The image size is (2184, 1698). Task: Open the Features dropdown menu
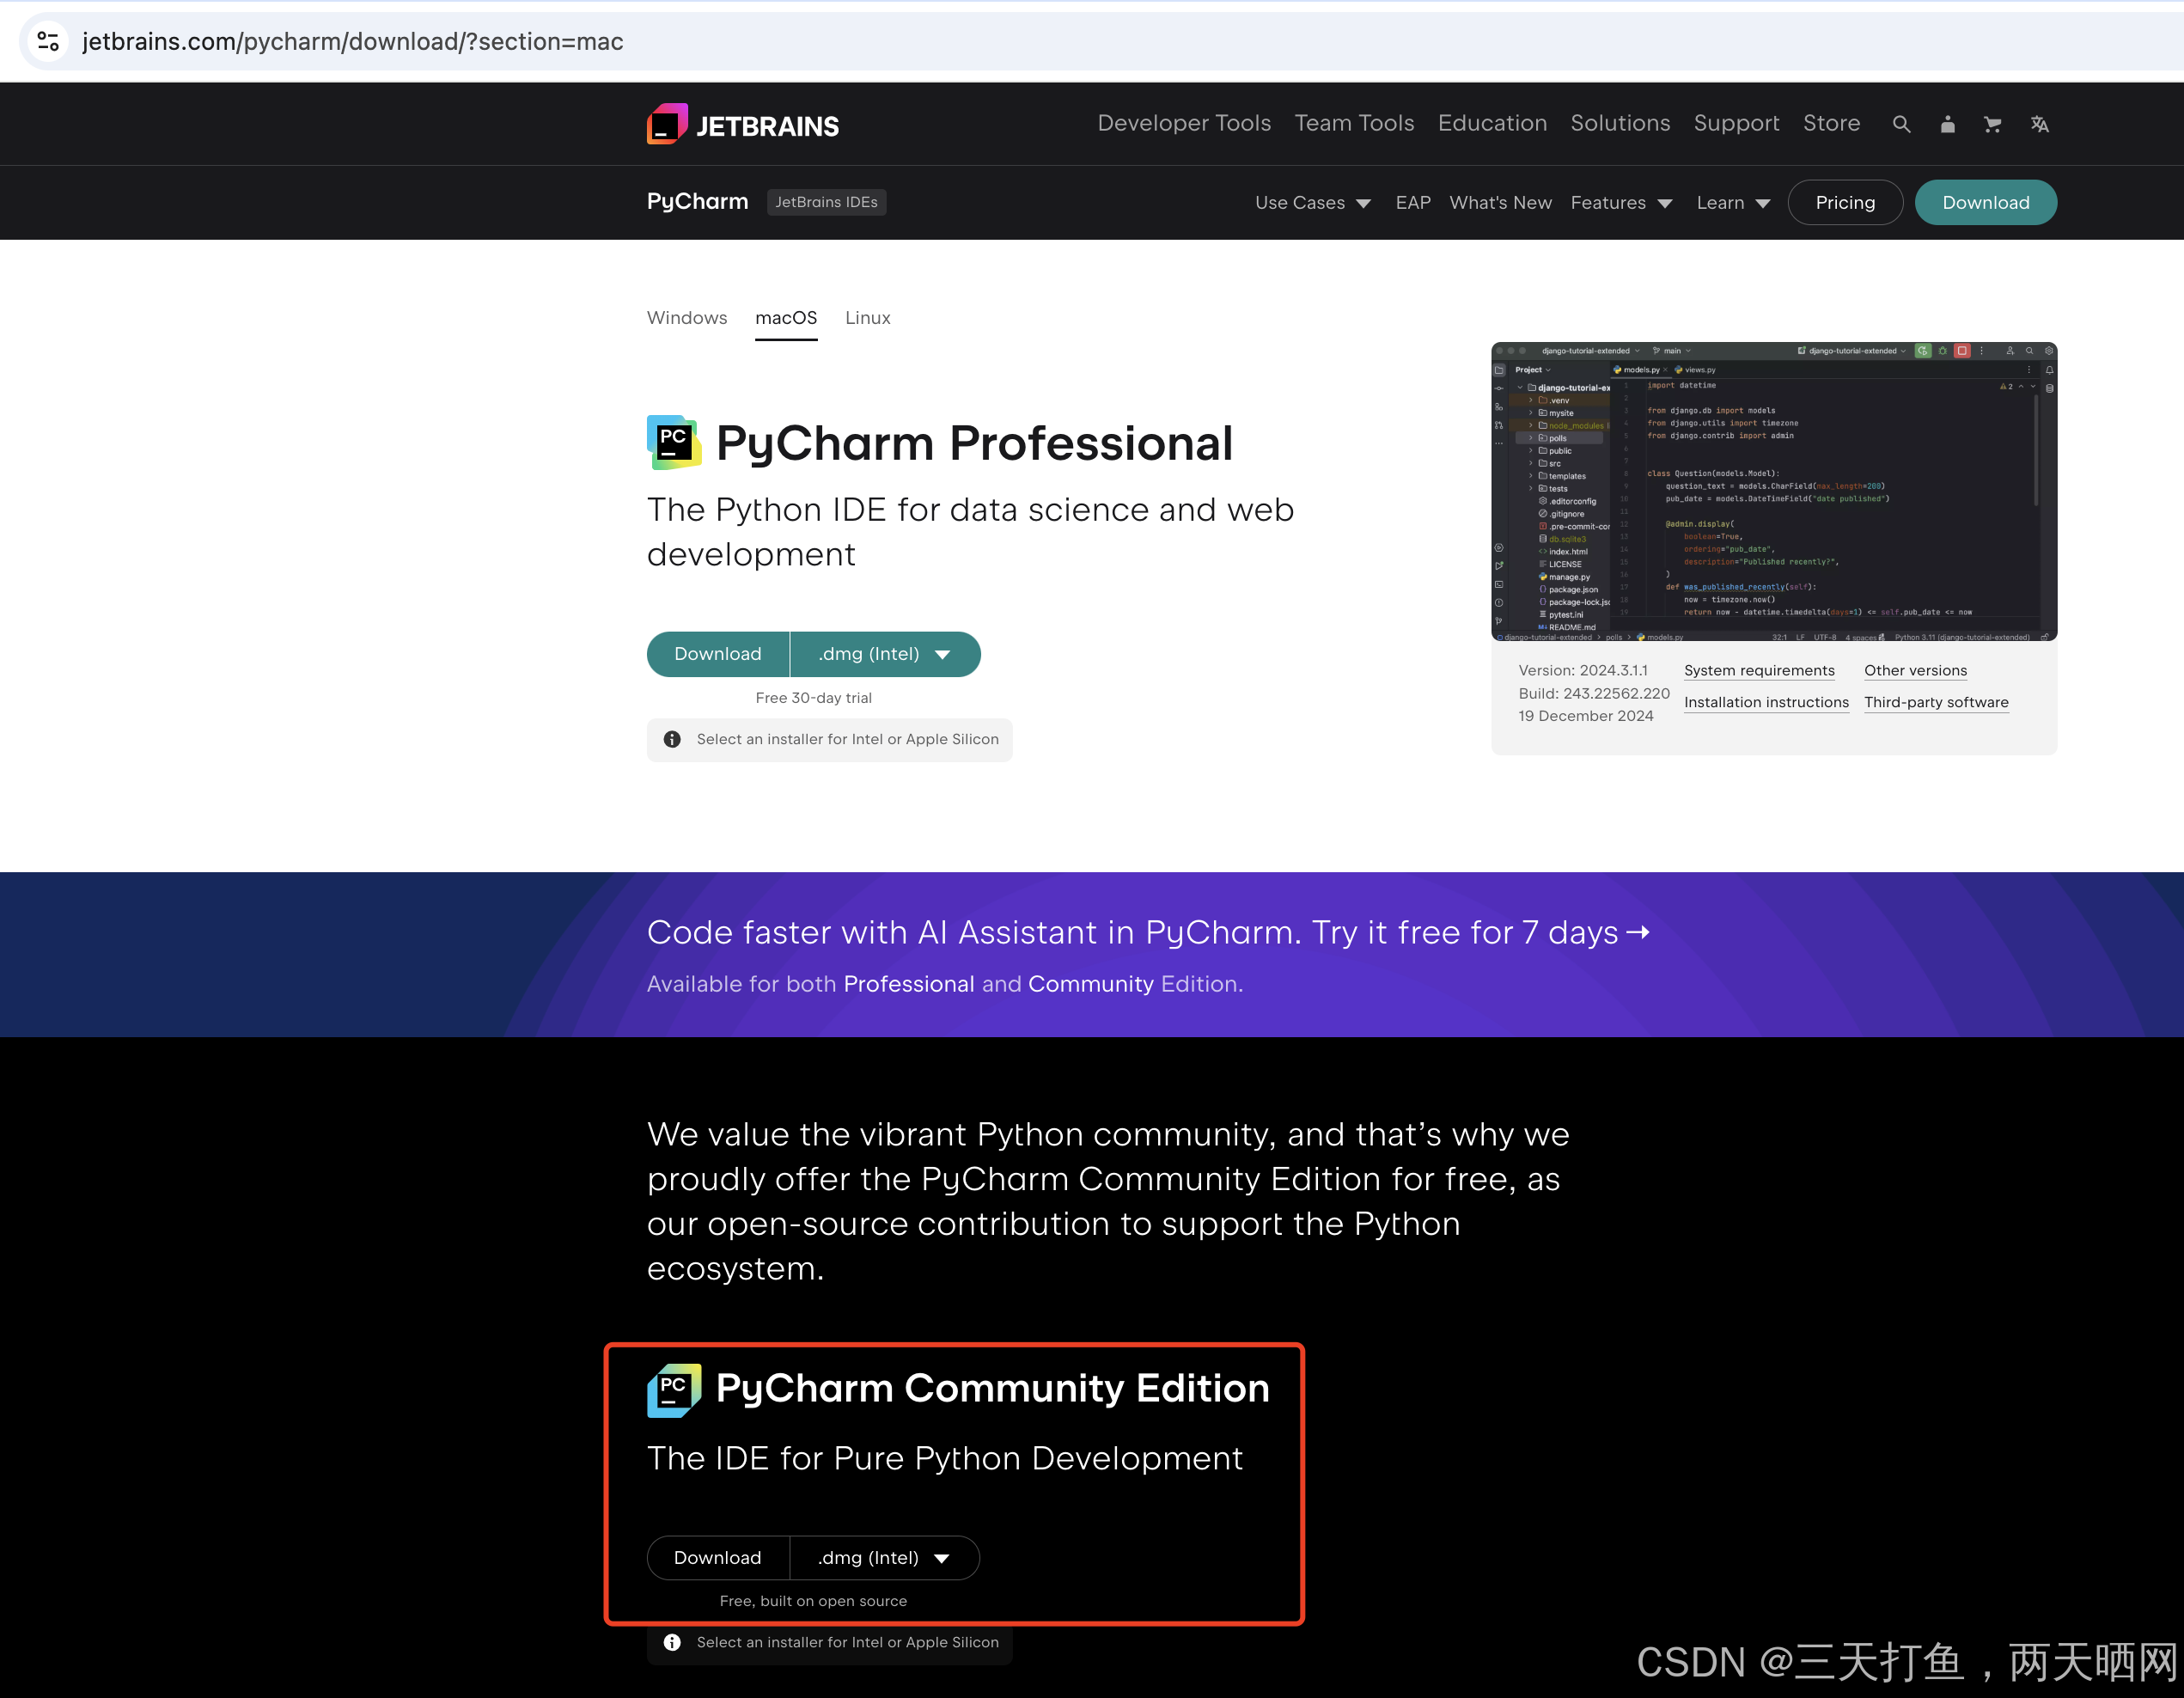[x=1624, y=202]
